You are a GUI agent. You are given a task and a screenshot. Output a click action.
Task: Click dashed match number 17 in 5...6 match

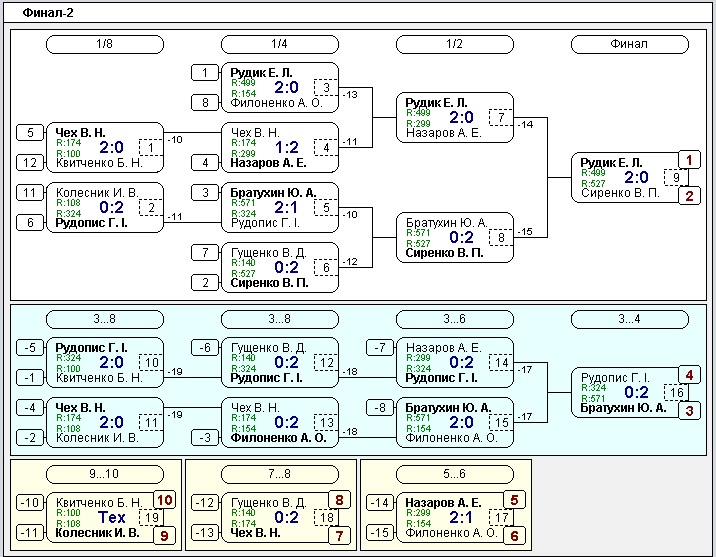click(x=501, y=517)
